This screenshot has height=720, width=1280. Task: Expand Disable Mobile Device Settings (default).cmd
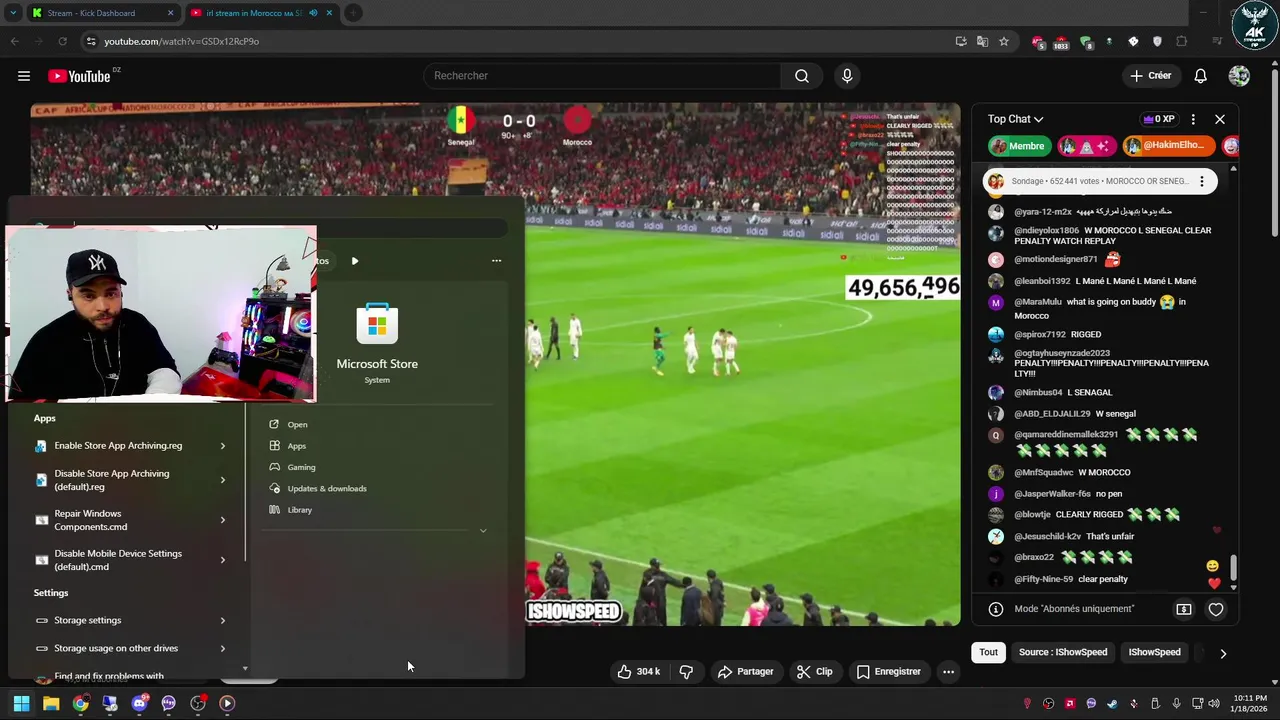(x=222, y=560)
